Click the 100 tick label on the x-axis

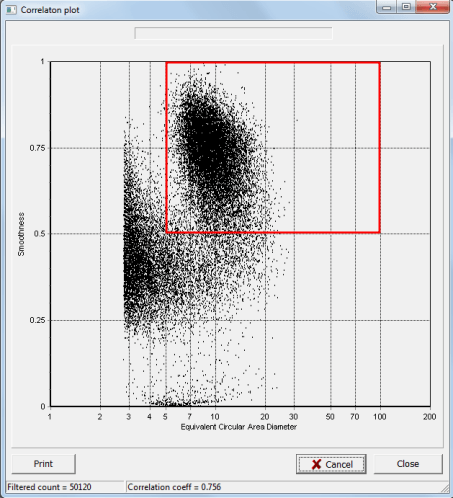pyautogui.click(x=380, y=417)
